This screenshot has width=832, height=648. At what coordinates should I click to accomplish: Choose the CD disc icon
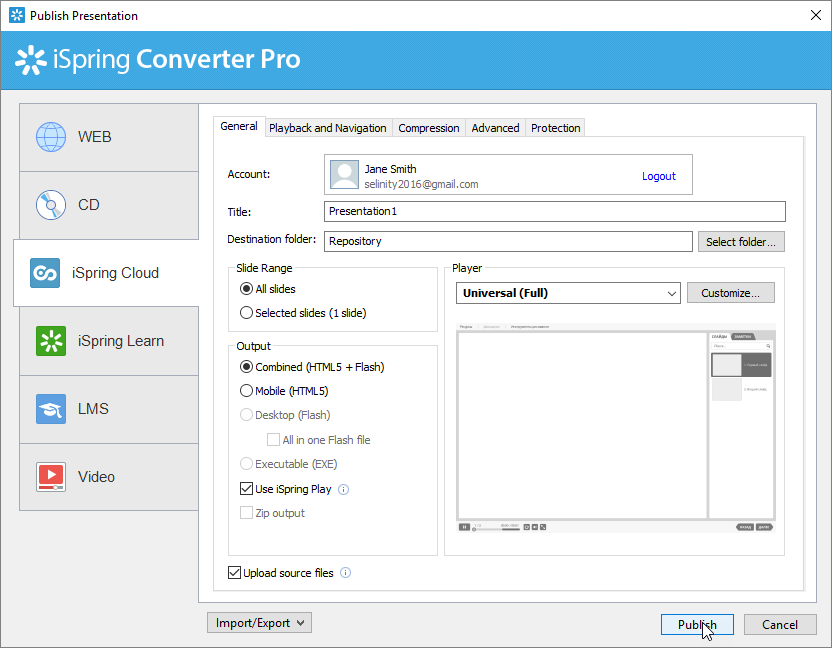[x=51, y=205]
